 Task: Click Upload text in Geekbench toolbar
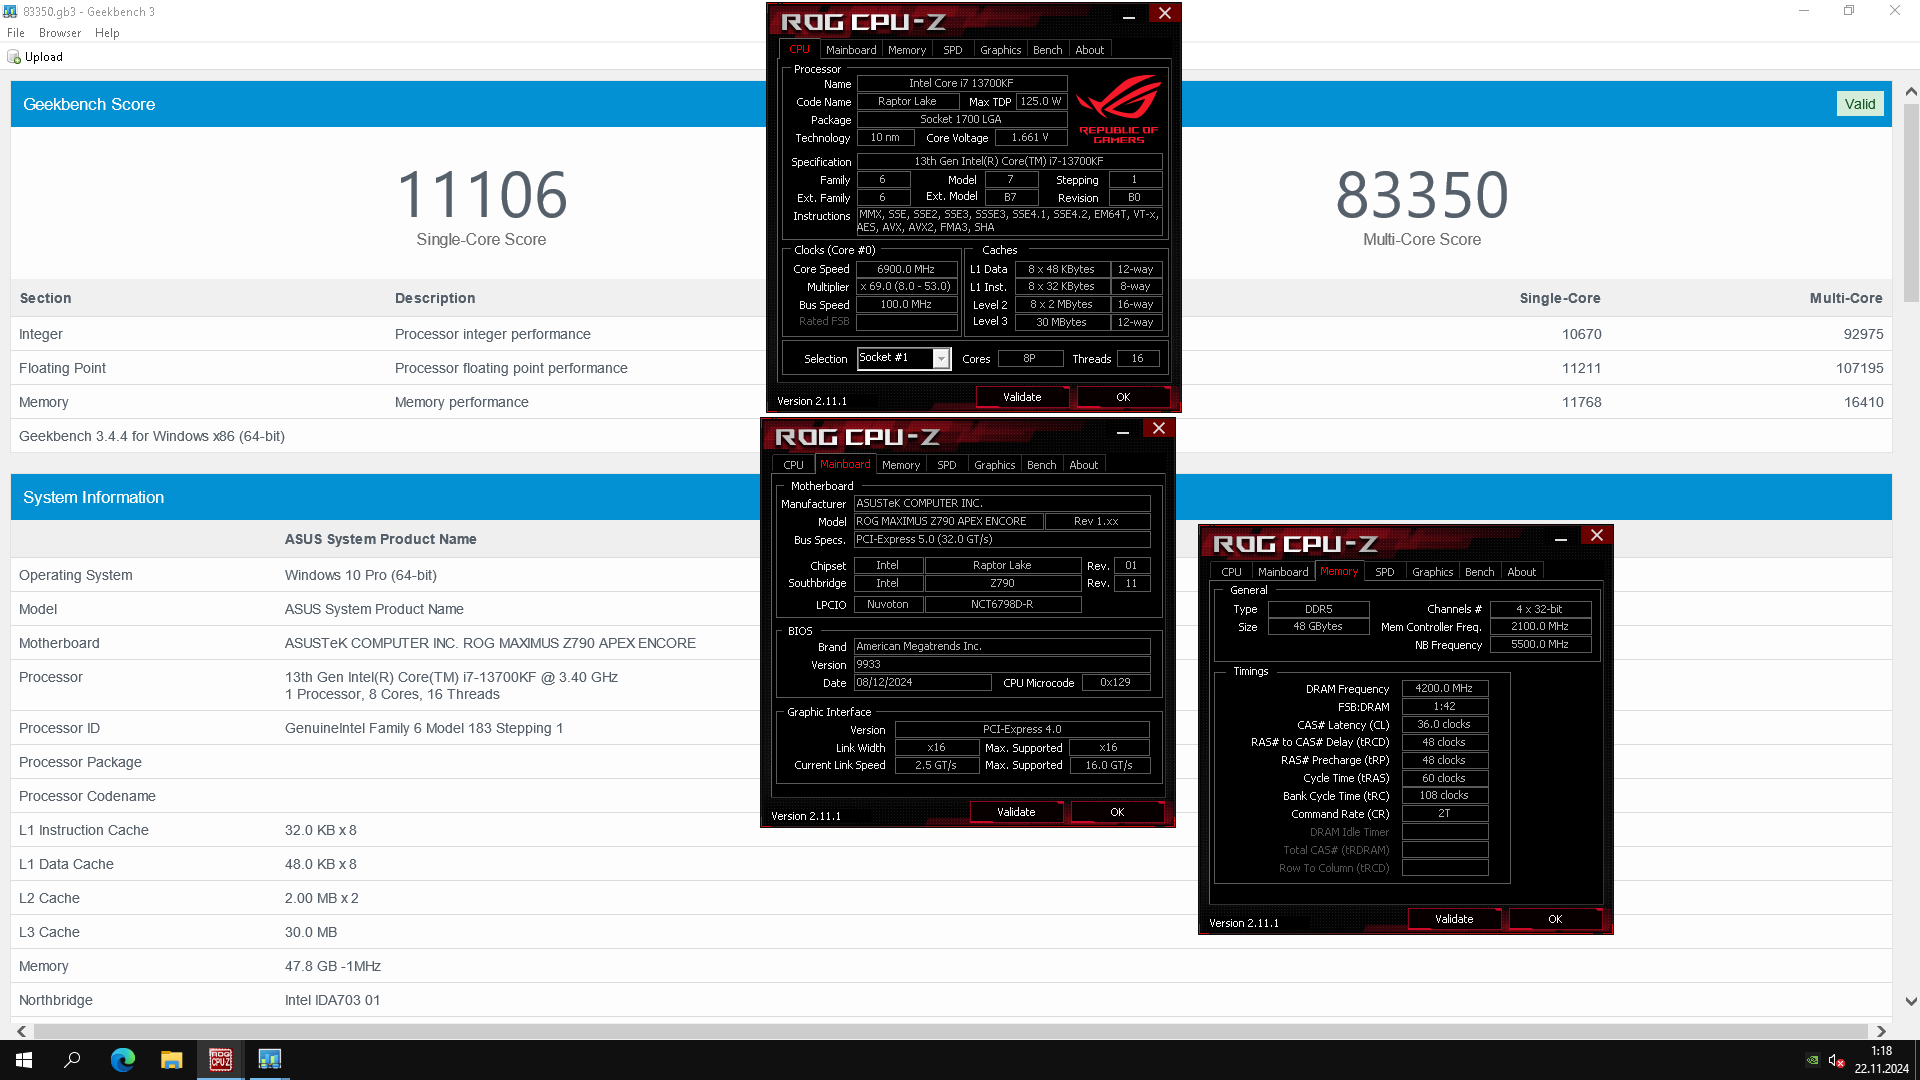click(x=44, y=57)
